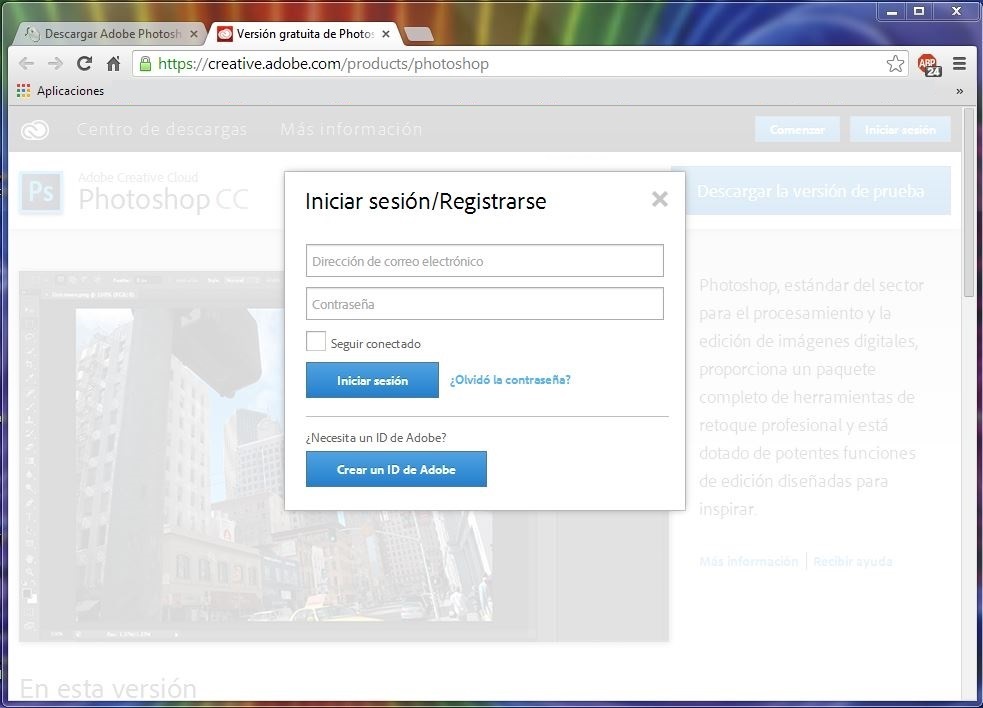Focus the Dirección de correo electrónico field
This screenshot has width=983, height=708.
(x=485, y=261)
